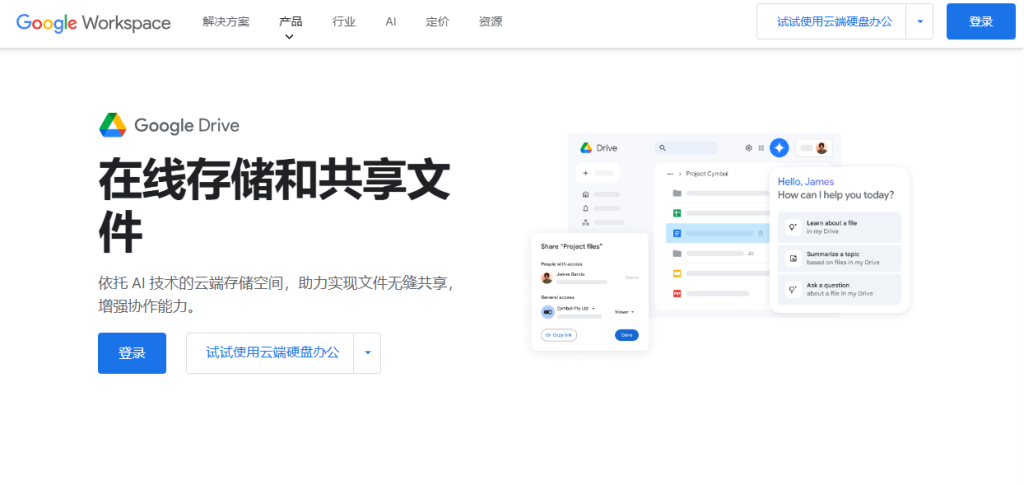Open the 行业 menu
The height and width of the screenshot is (485, 1024).
tap(344, 22)
